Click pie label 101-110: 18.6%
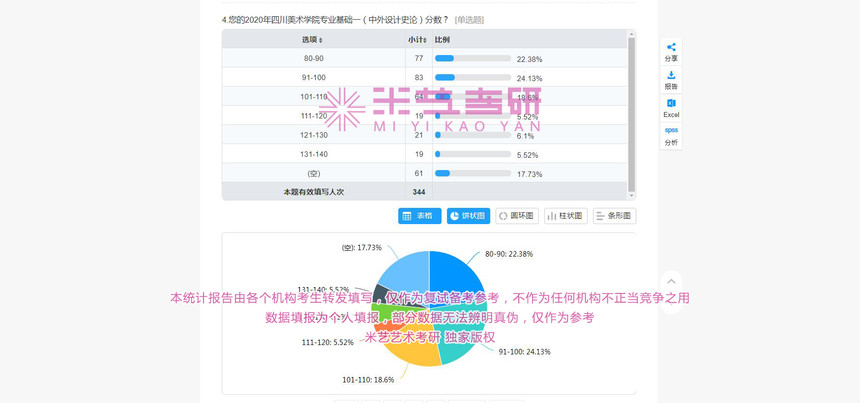The image size is (860, 403). (x=368, y=379)
